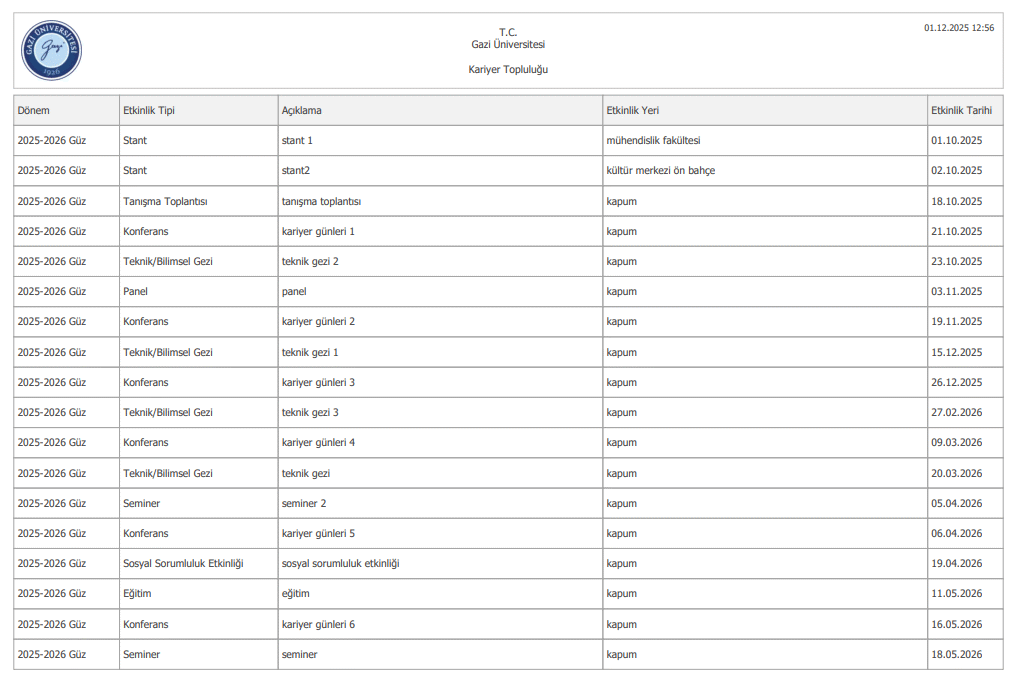Click the Dönem column header
Image resolution: width=1015 pixels, height=686 pixels.
[x=33, y=111]
